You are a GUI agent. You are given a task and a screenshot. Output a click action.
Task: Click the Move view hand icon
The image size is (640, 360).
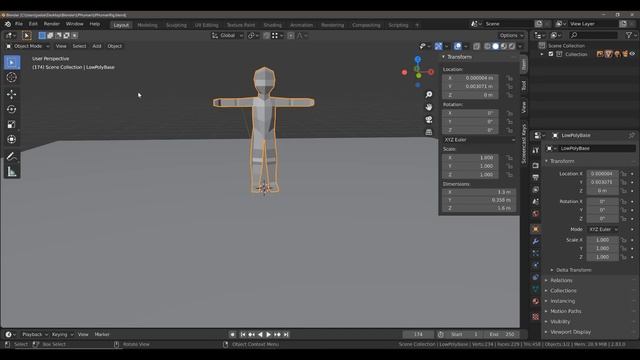(x=429, y=107)
